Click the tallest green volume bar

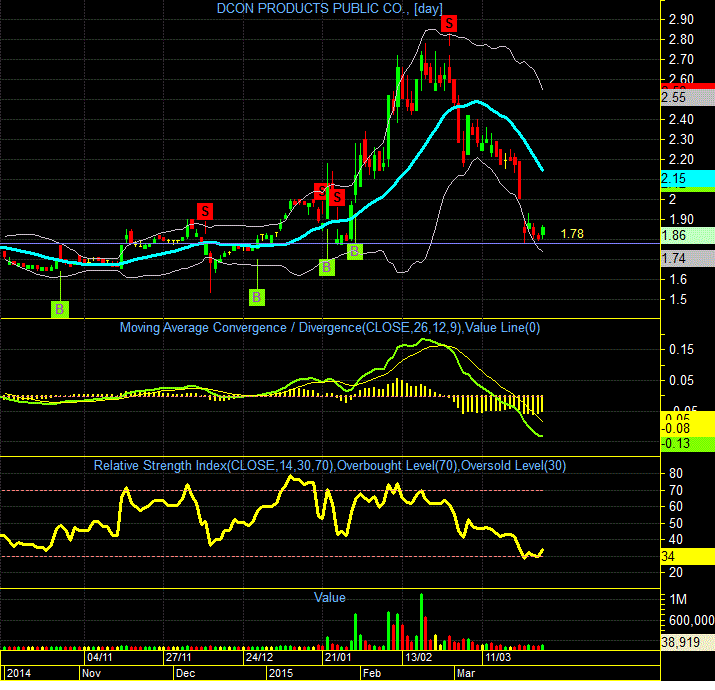(x=421, y=622)
